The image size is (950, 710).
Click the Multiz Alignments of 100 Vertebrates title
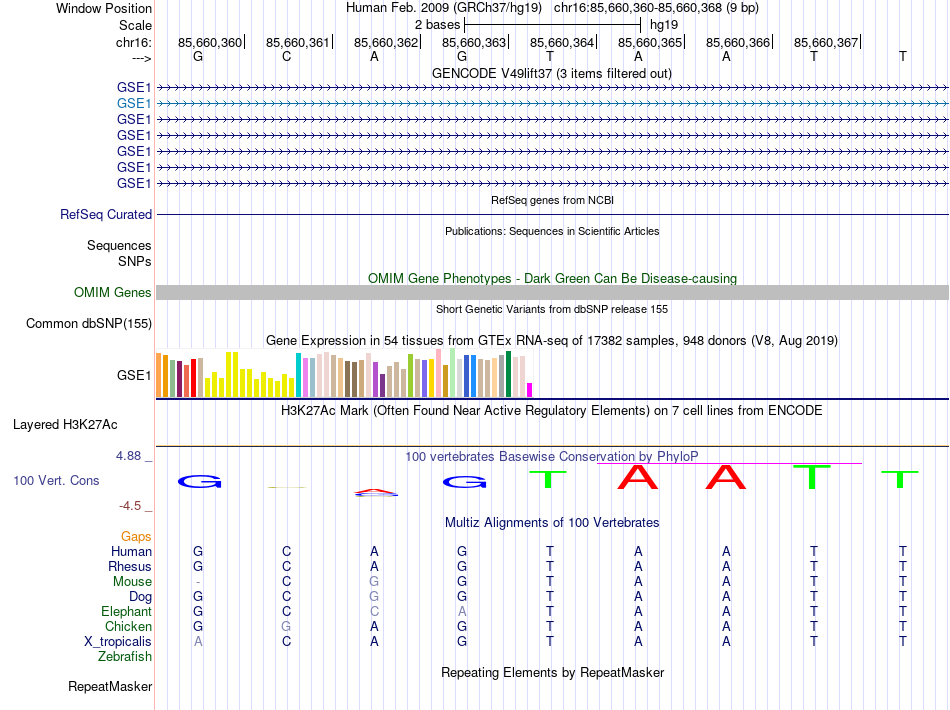(551, 522)
